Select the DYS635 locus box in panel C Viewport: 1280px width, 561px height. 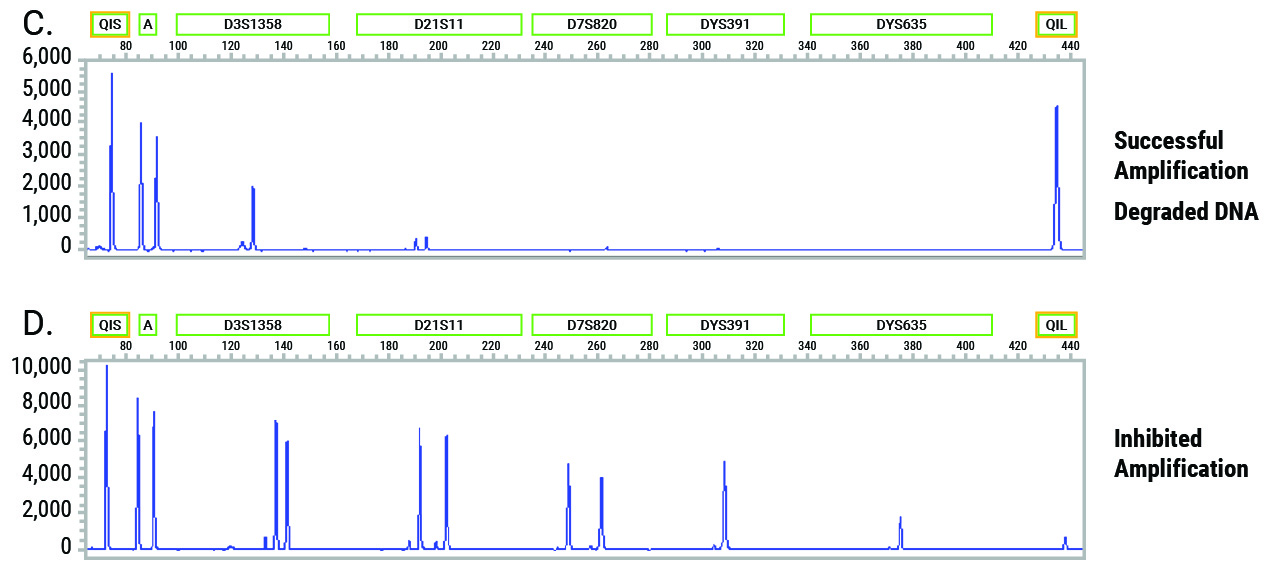[901, 24]
